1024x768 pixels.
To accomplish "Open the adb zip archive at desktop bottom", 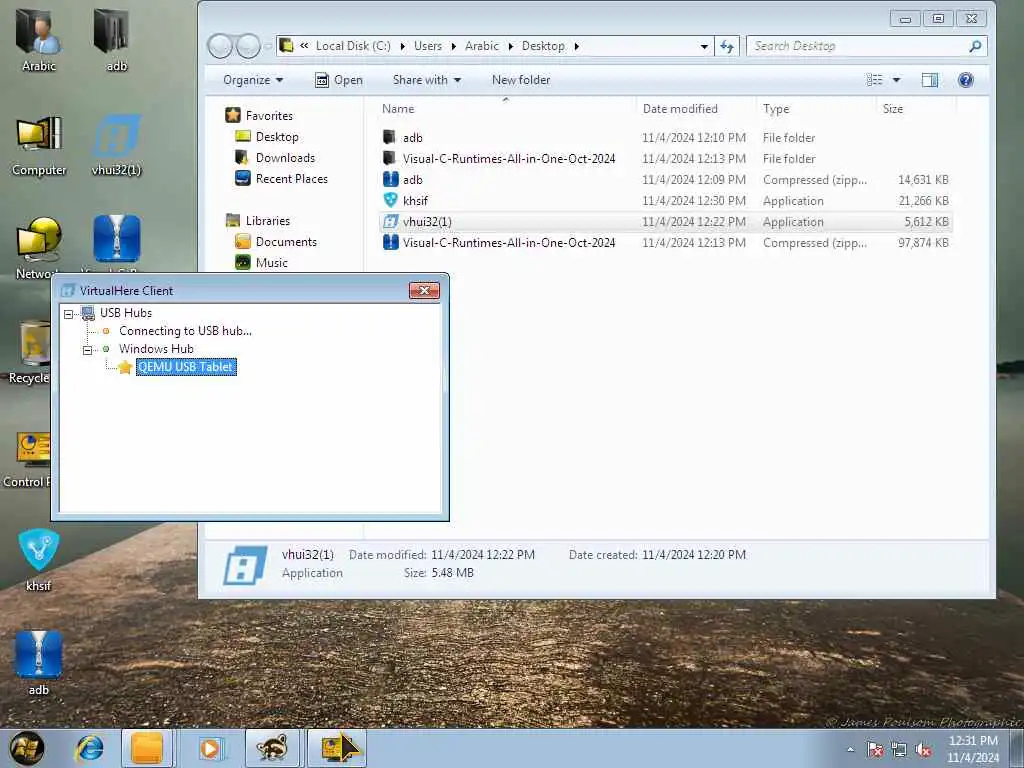I will pyautogui.click(x=39, y=663).
